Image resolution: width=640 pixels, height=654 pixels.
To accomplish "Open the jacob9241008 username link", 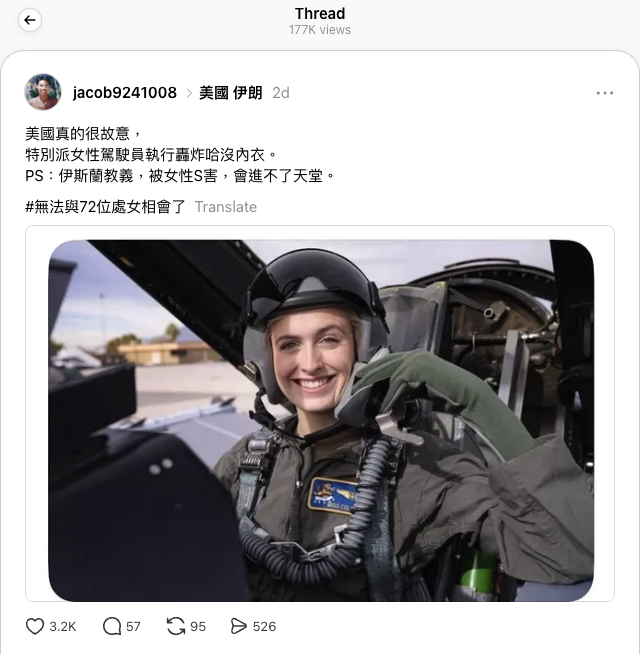I will 124,93.
